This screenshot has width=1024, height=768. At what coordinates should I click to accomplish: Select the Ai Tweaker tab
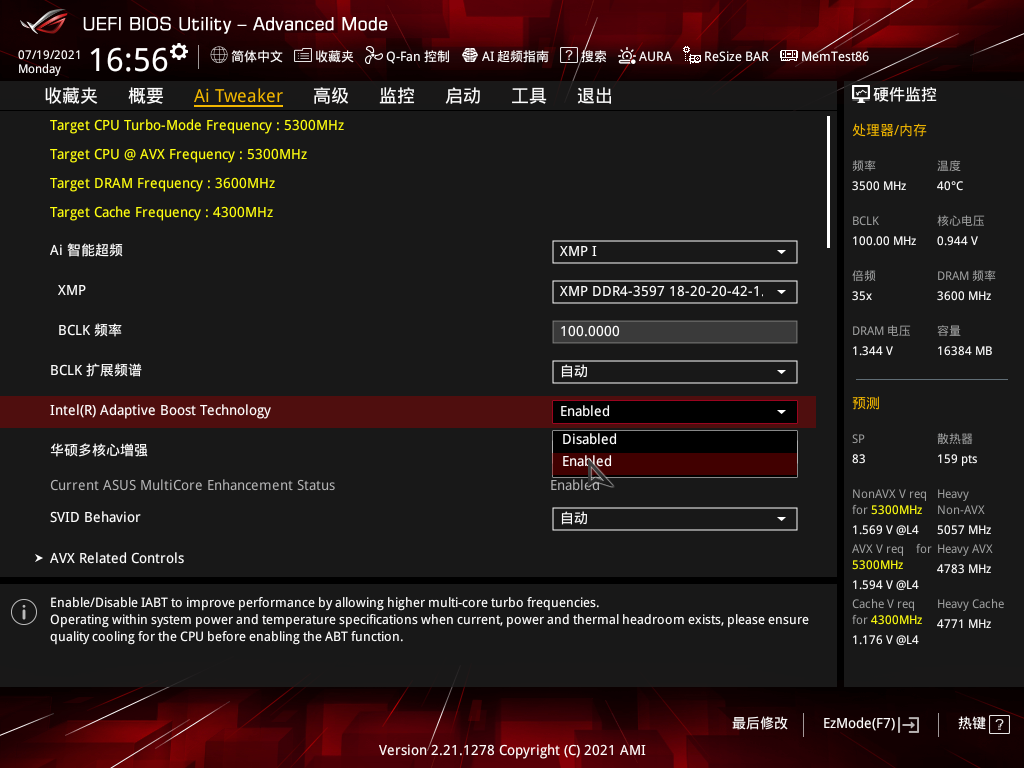238,96
